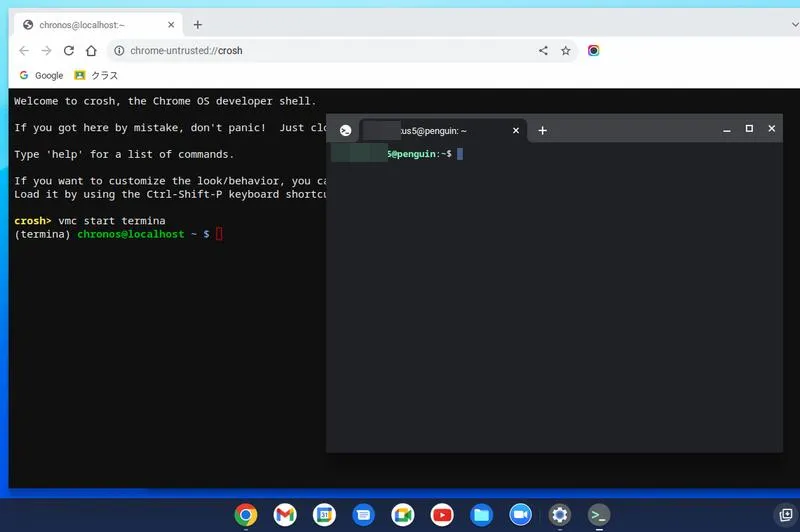
Task: Go back using the browser back arrow
Action: click(x=24, y=50)
